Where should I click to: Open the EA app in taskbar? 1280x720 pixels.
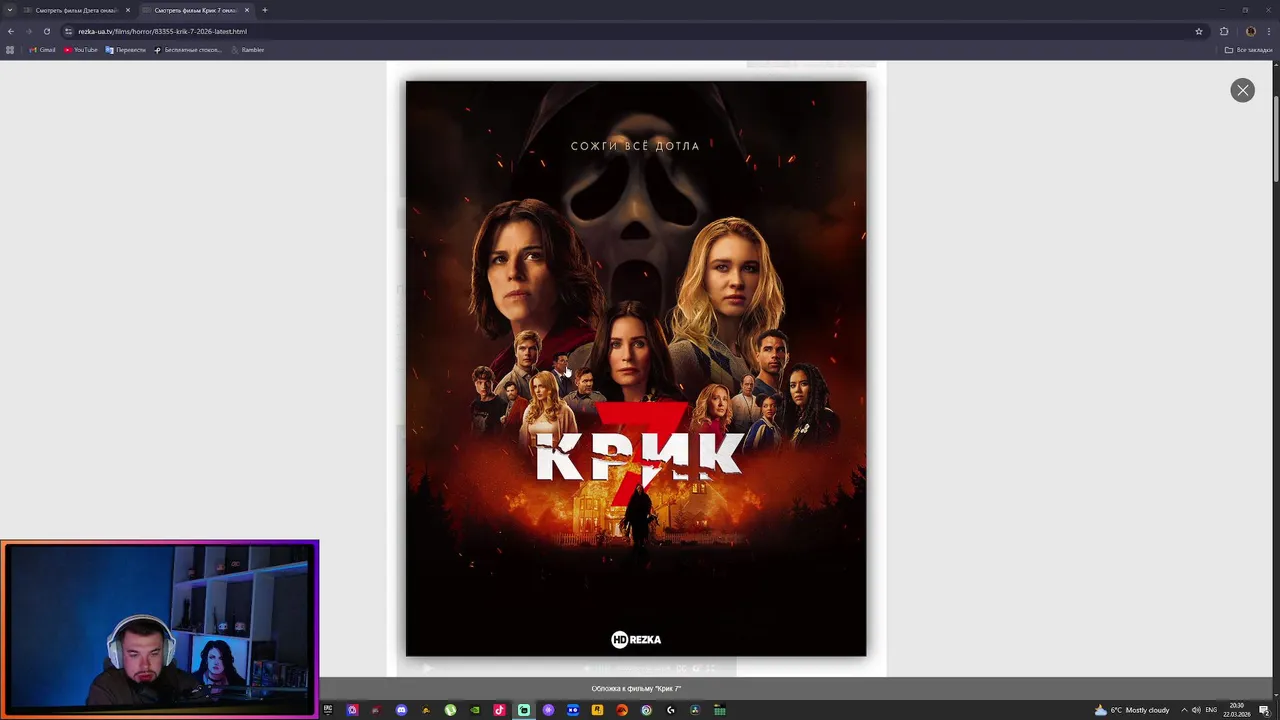coord(622,710)
